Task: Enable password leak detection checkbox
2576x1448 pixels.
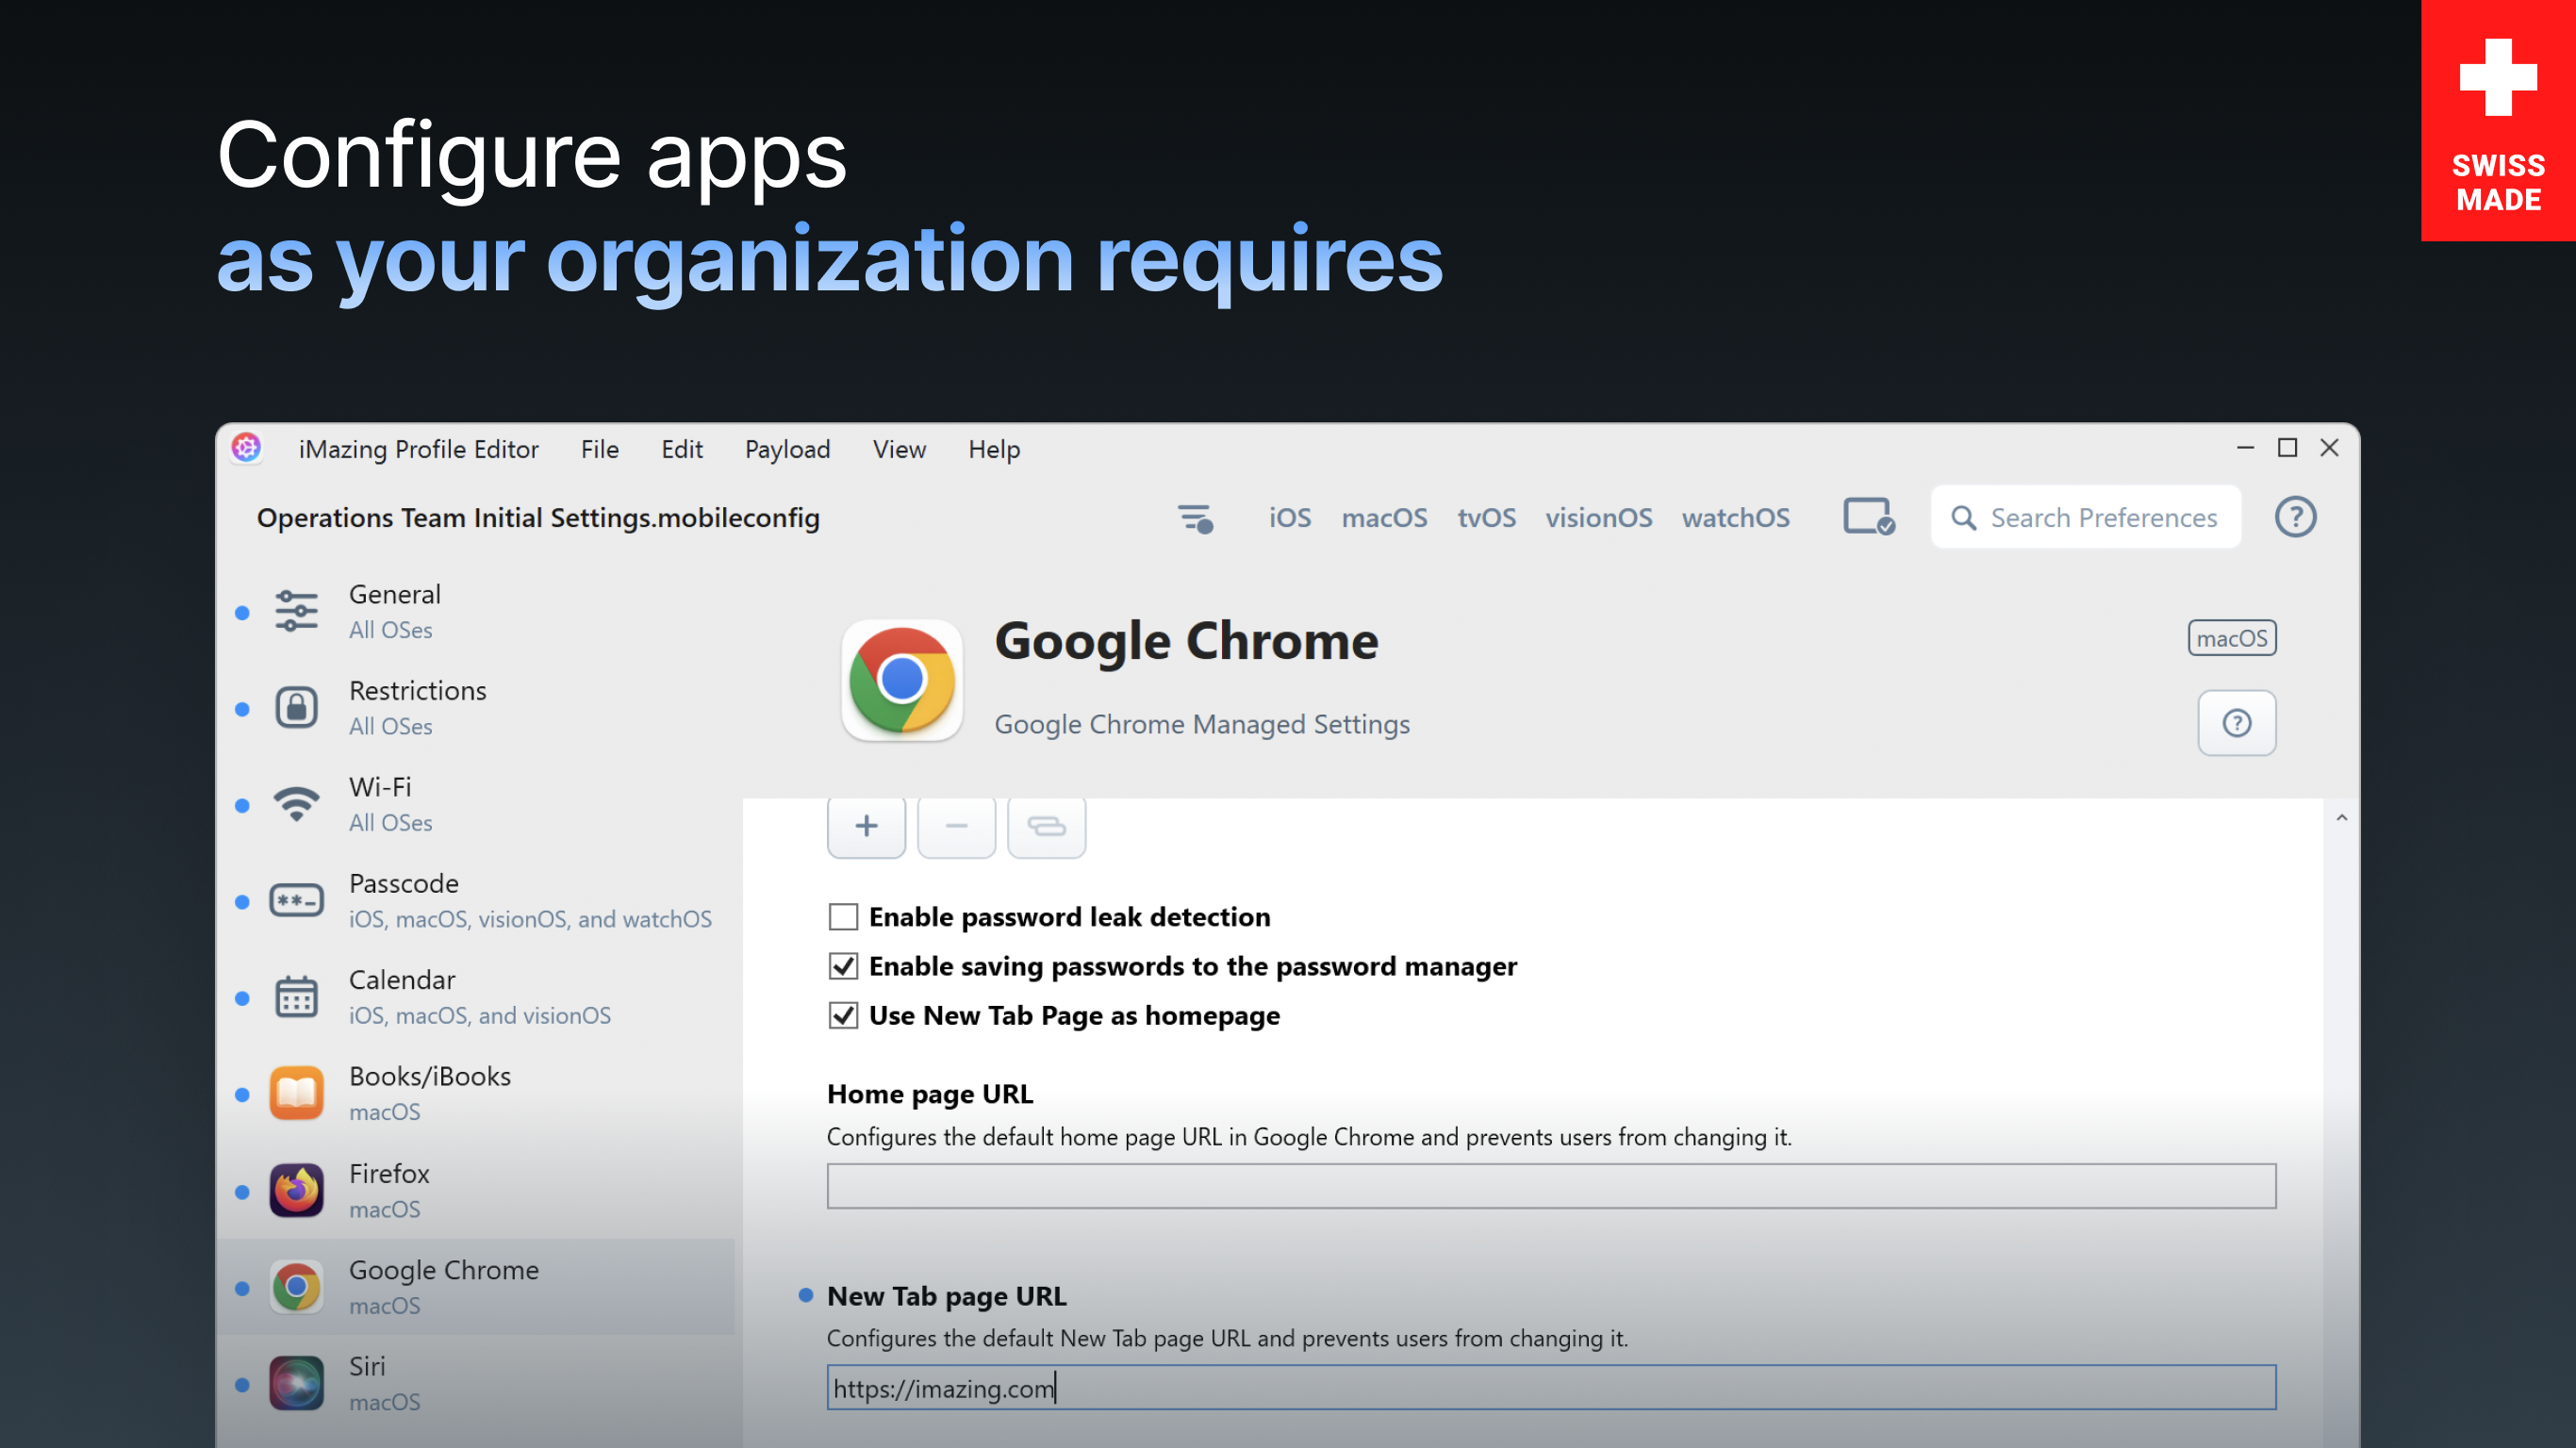Action: (x=843, y=917)
